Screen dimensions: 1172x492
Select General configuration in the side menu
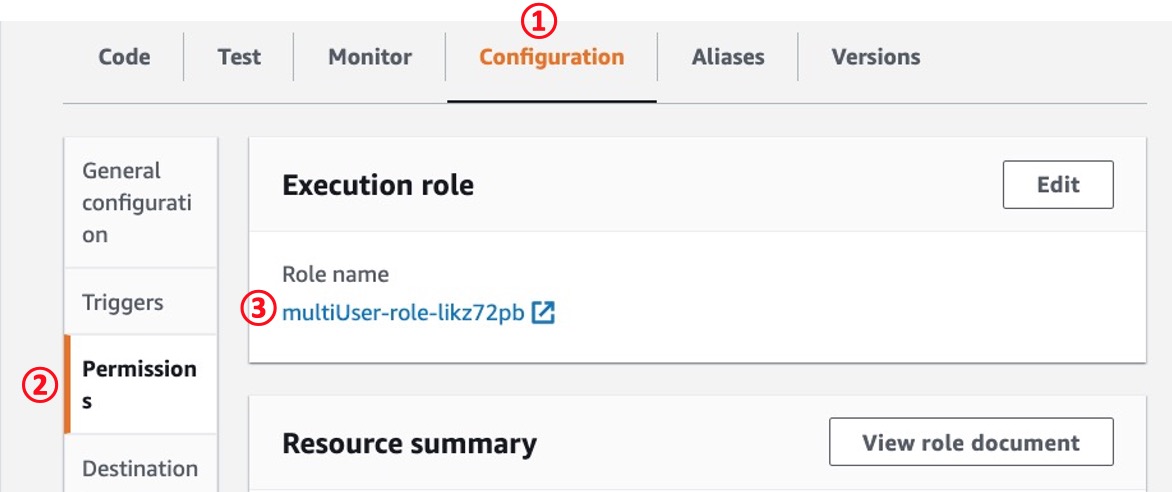(x=141, y=203)
